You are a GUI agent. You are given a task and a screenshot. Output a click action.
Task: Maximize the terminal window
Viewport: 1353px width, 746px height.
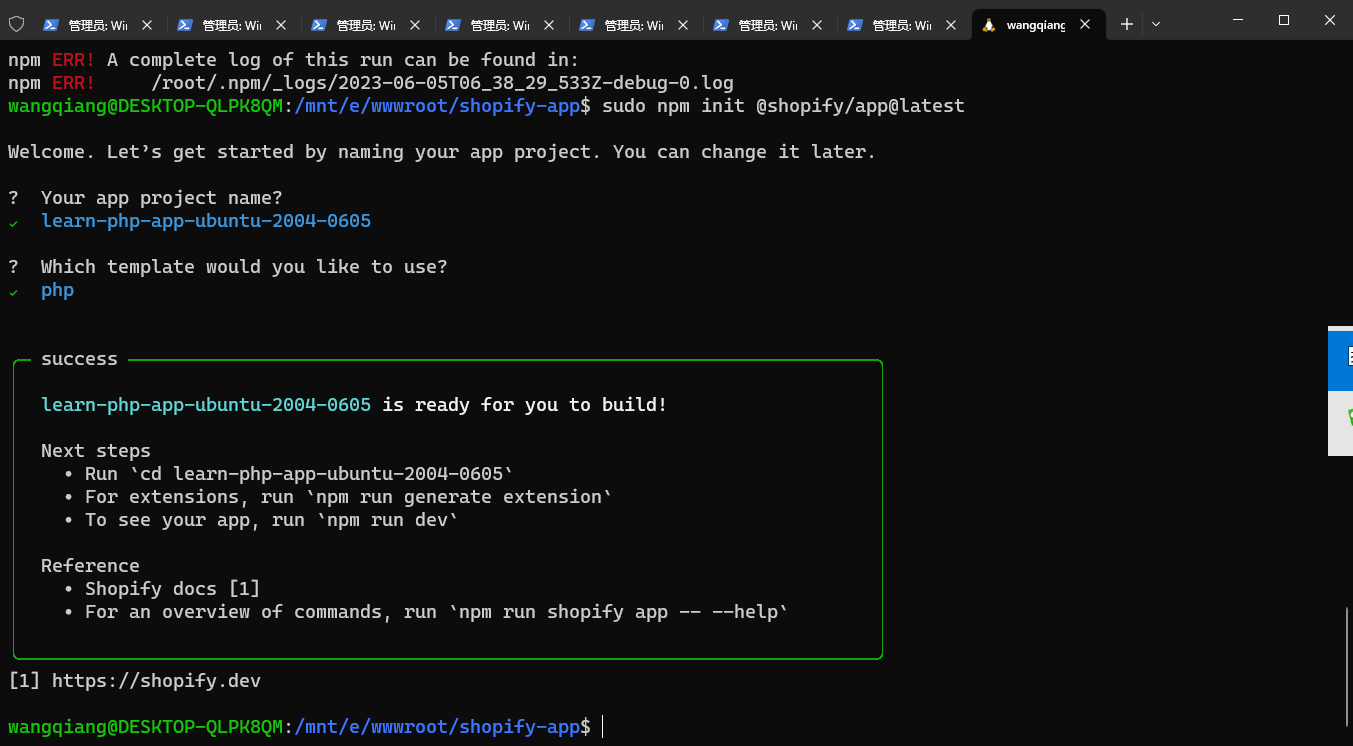(x=1284, y=20)
